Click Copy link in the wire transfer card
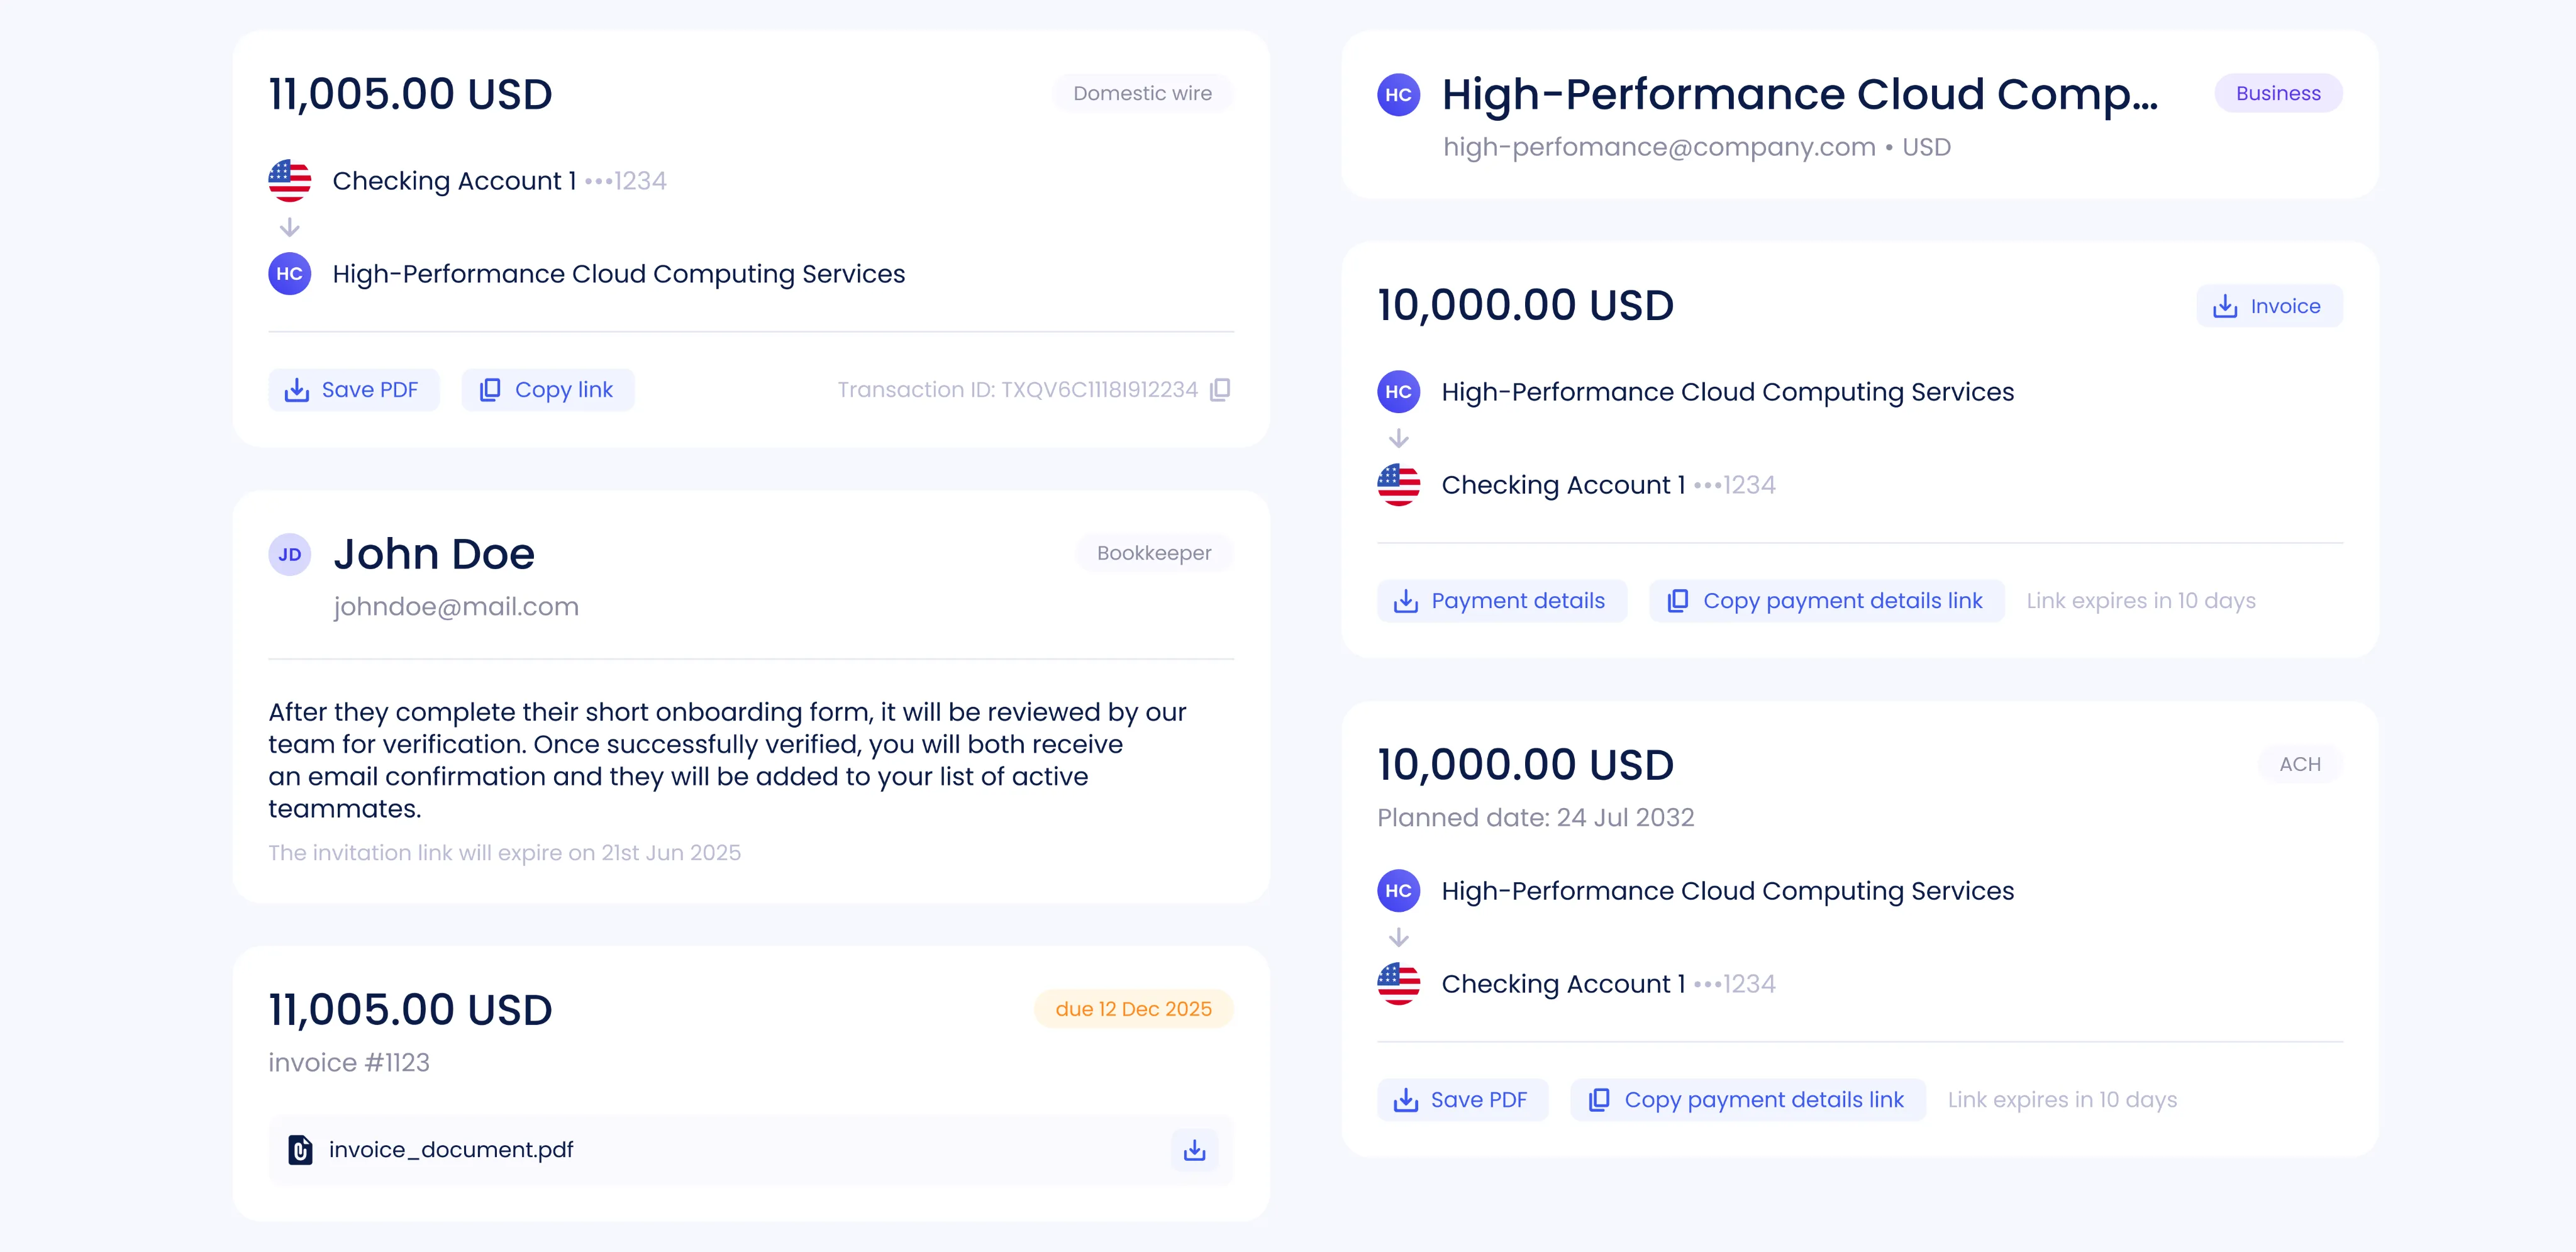2576x1252 pixels. (x=547, y=390)
